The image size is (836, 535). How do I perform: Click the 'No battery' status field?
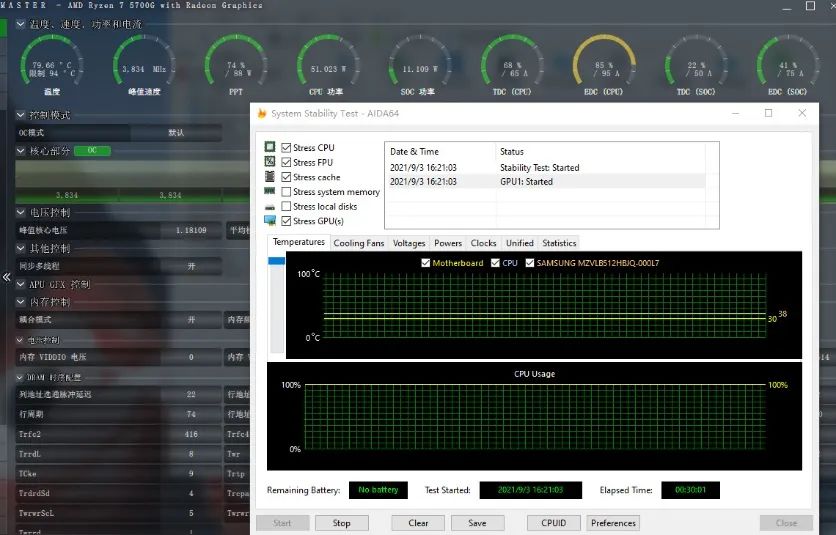tap(378, 490)
